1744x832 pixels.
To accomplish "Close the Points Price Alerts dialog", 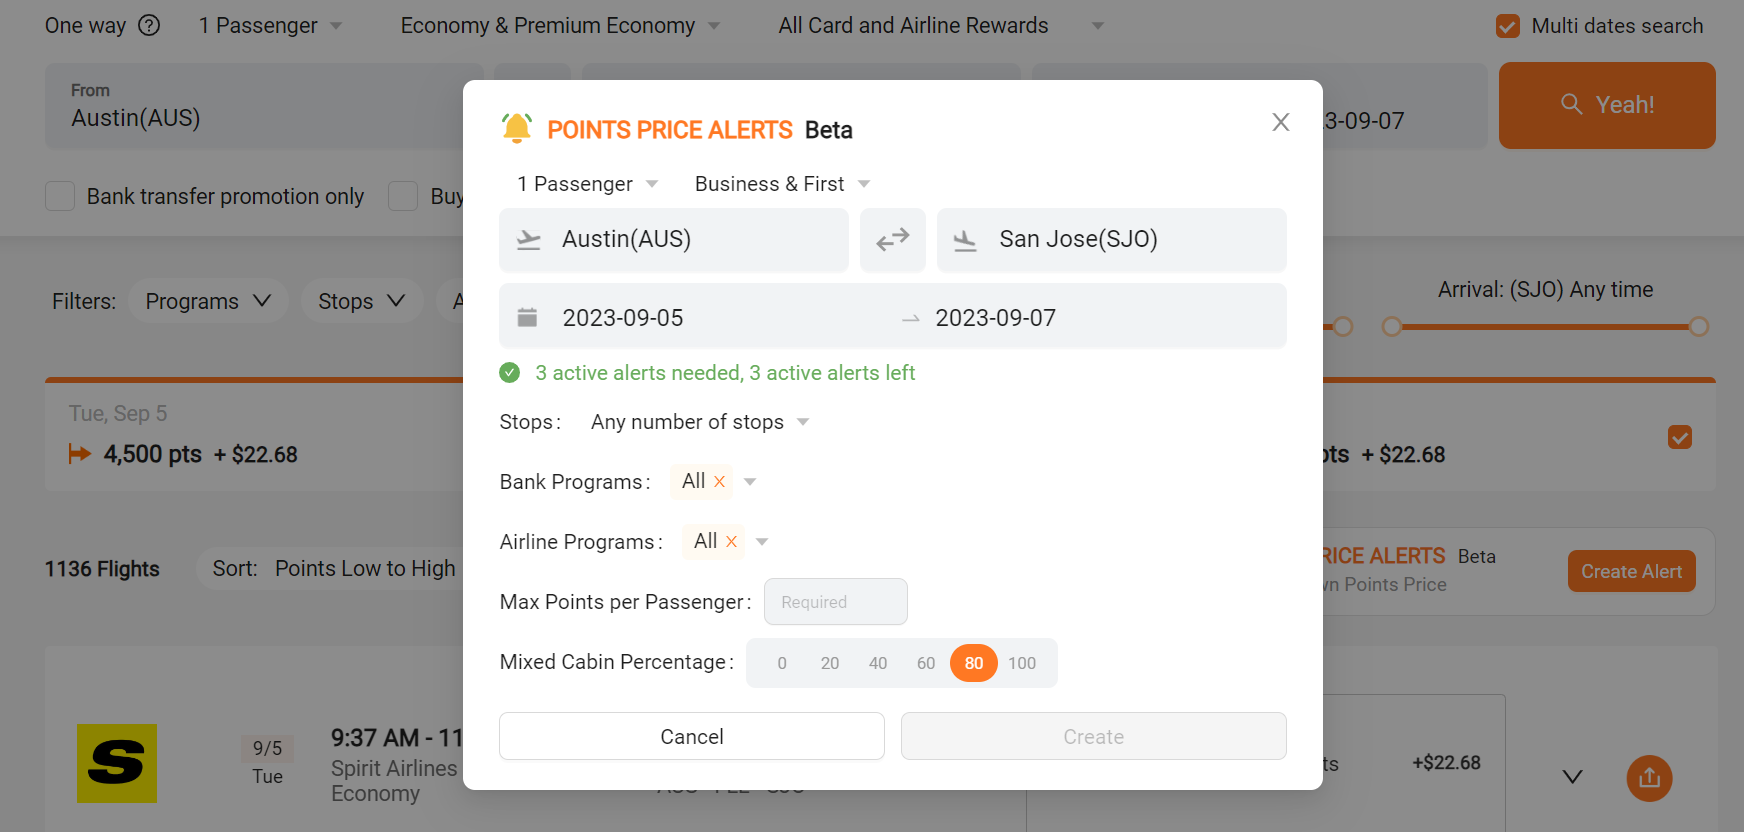I will tap(1280, 122).
